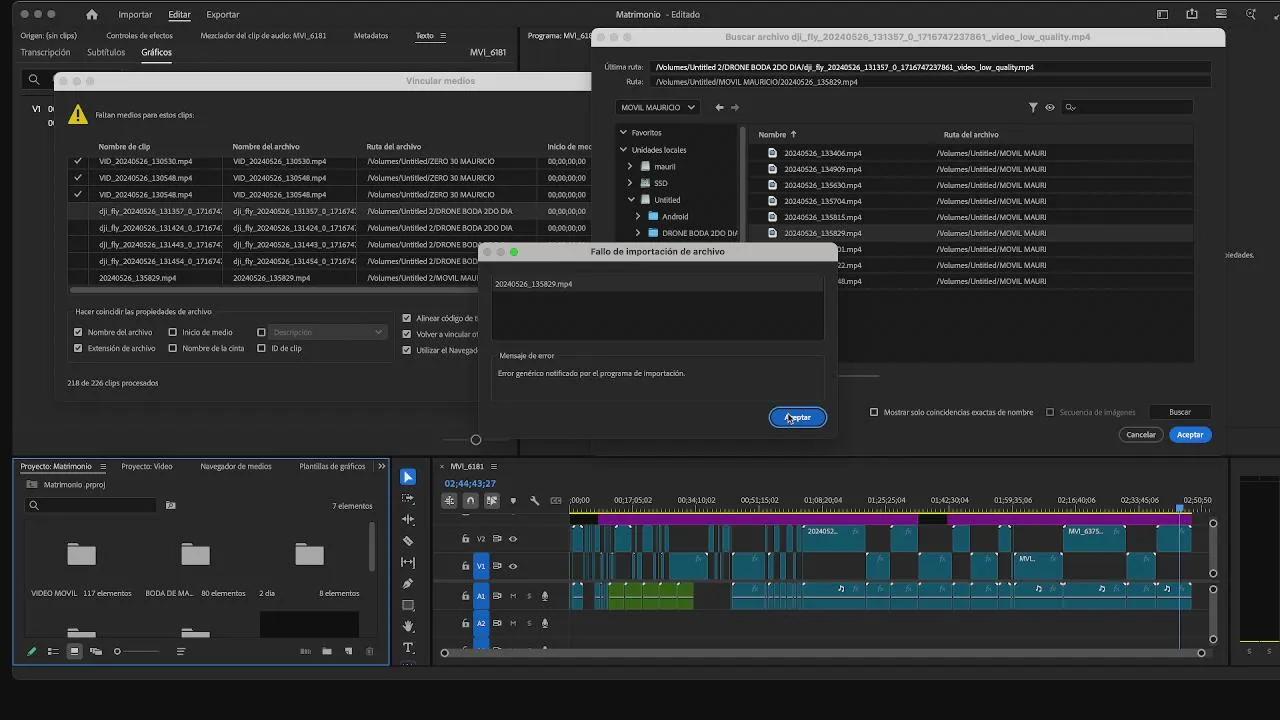Enable the ID de clip checkbox
This screenshot has width=1280, height=720.
click(261, 348)
